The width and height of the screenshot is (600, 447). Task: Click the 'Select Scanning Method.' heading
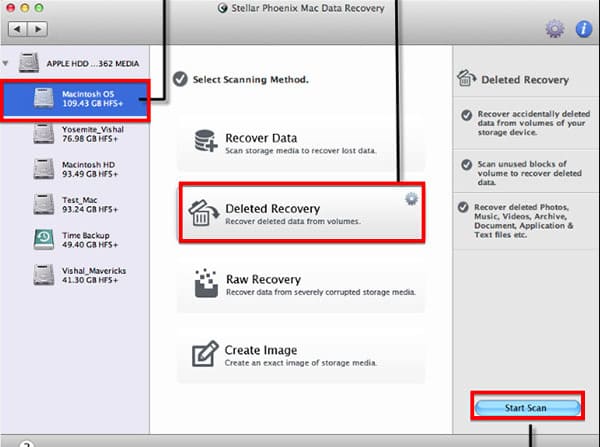pos(251,80)
